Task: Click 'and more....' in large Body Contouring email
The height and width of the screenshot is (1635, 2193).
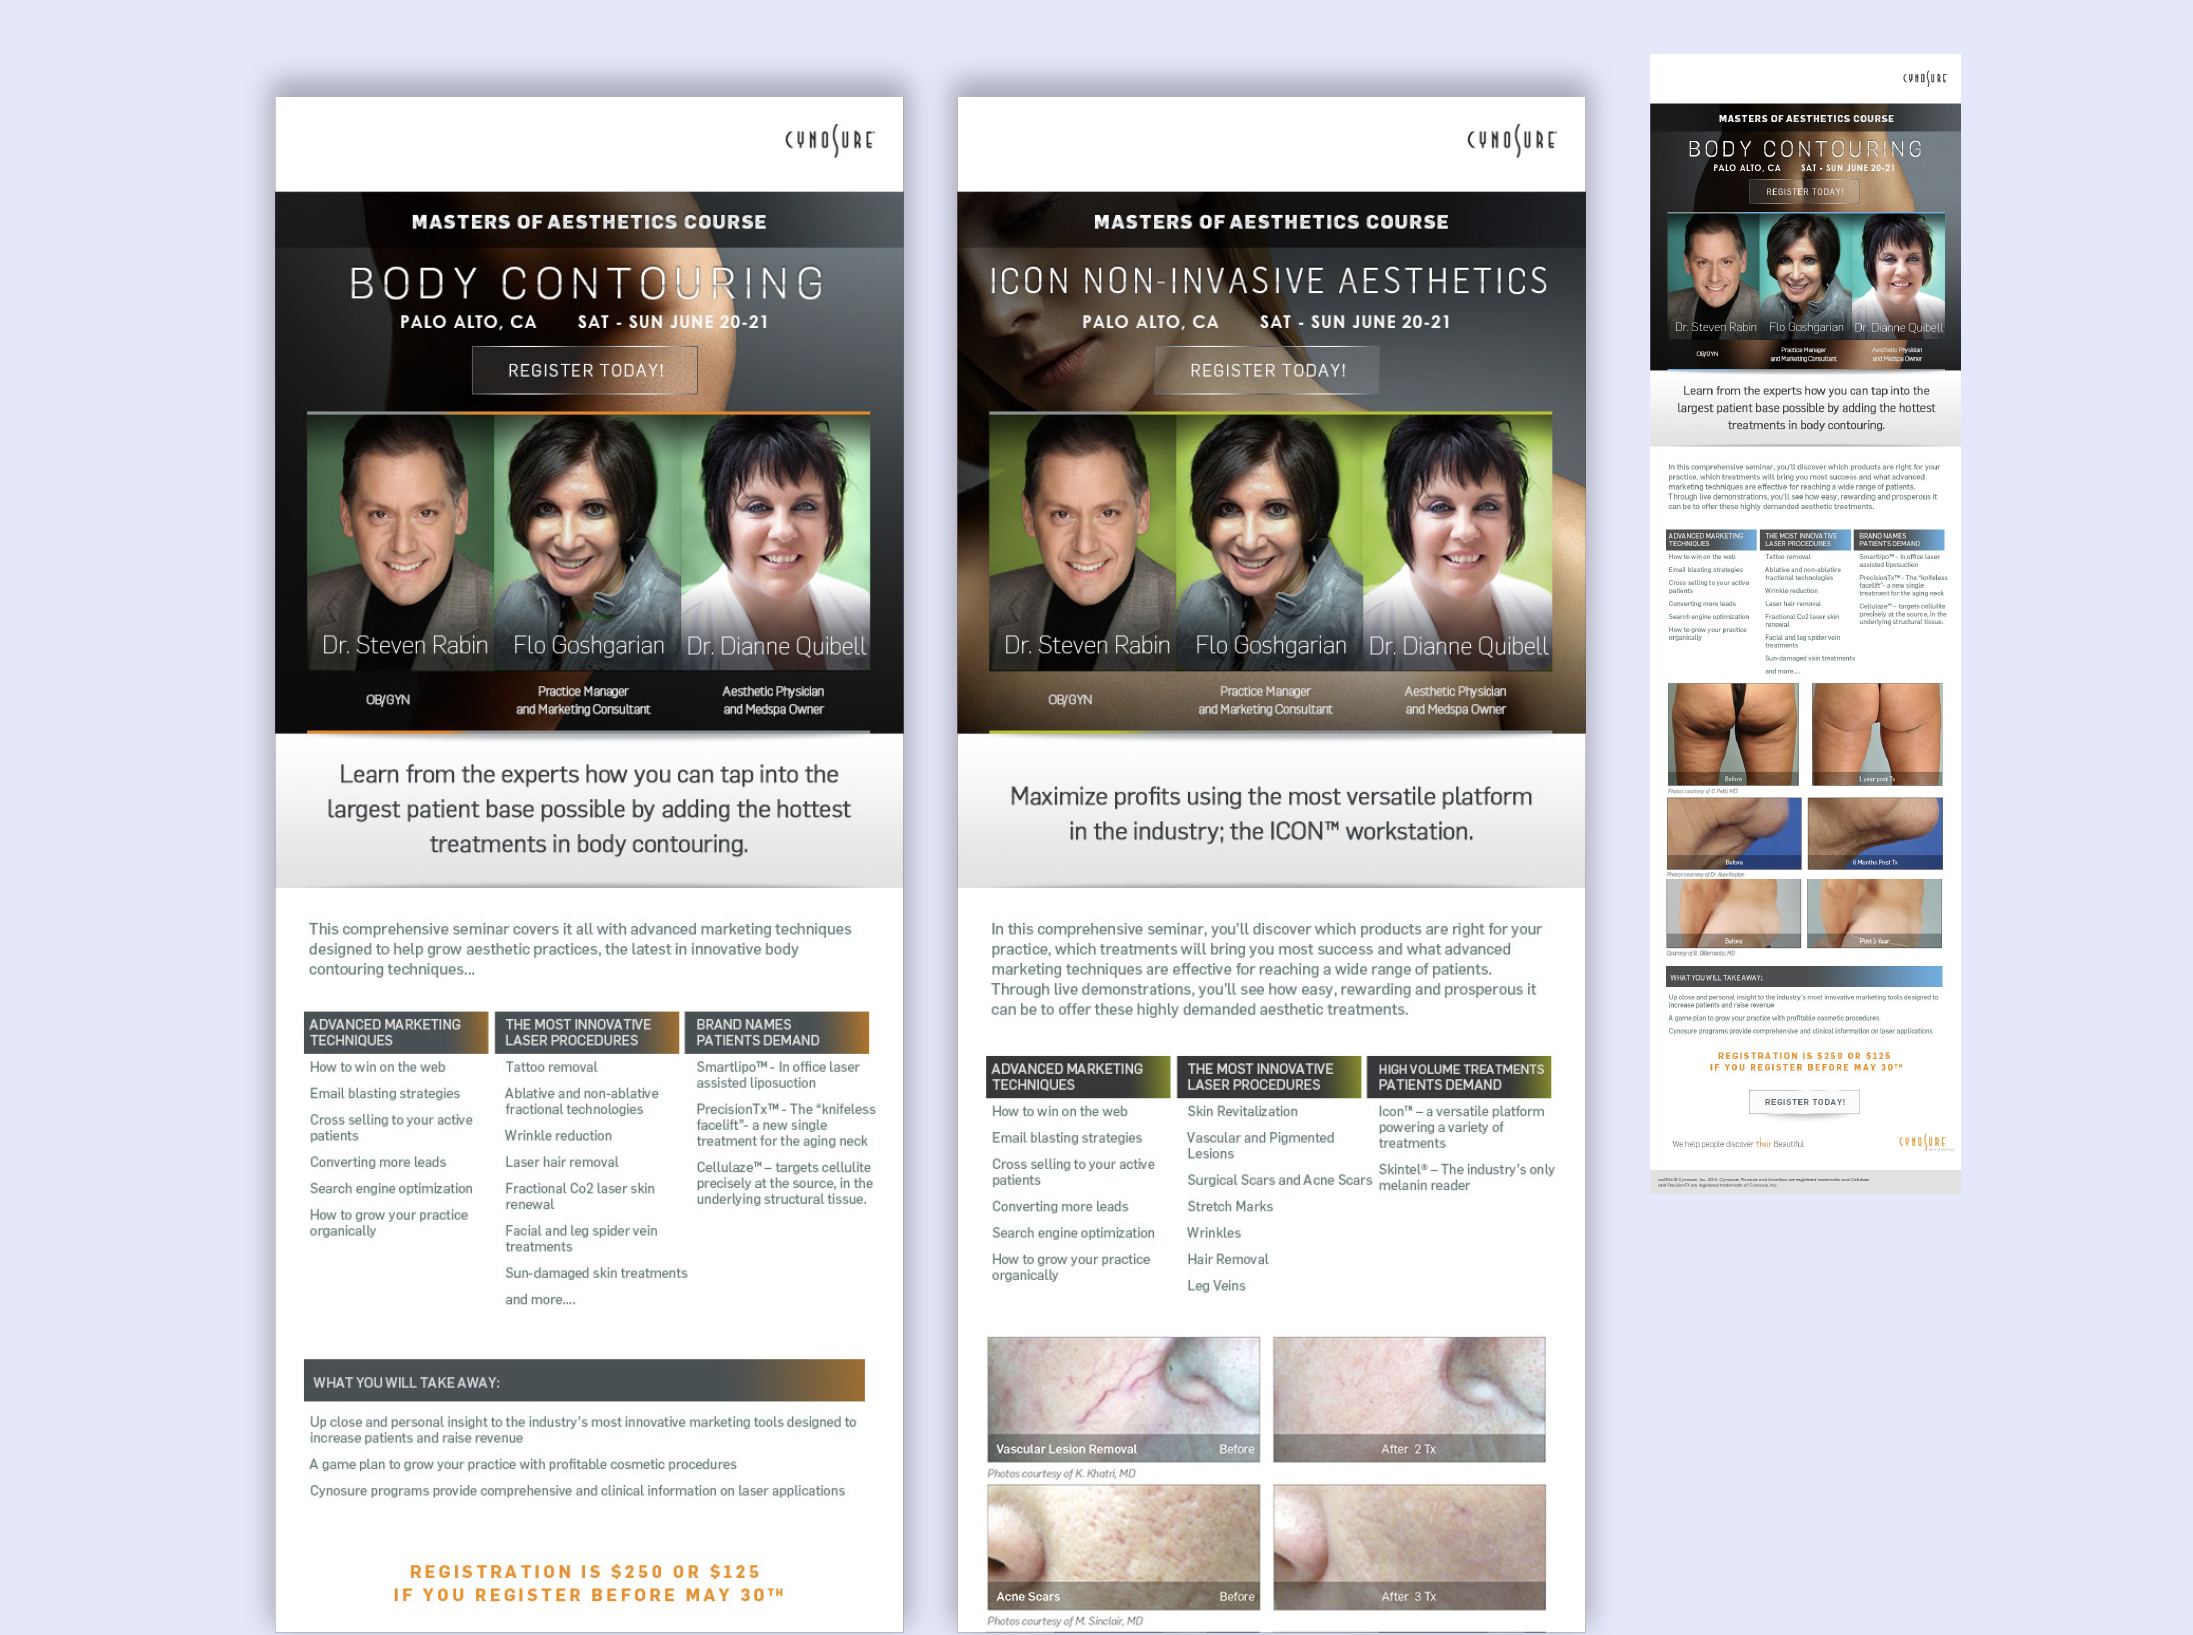Action: pos(540,1299)
